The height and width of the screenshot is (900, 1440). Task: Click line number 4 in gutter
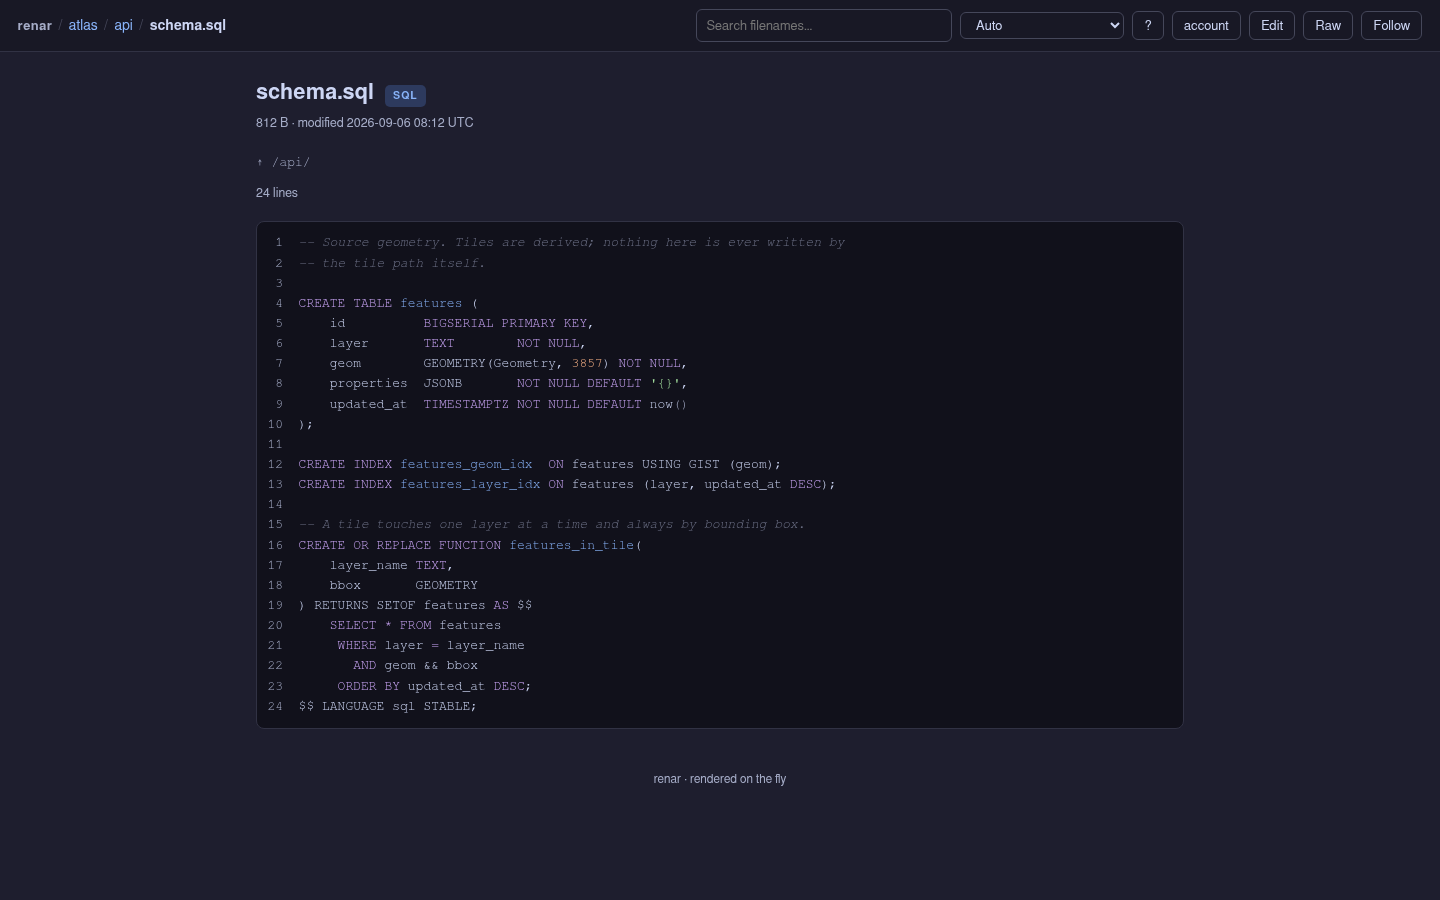click(279, 303)
